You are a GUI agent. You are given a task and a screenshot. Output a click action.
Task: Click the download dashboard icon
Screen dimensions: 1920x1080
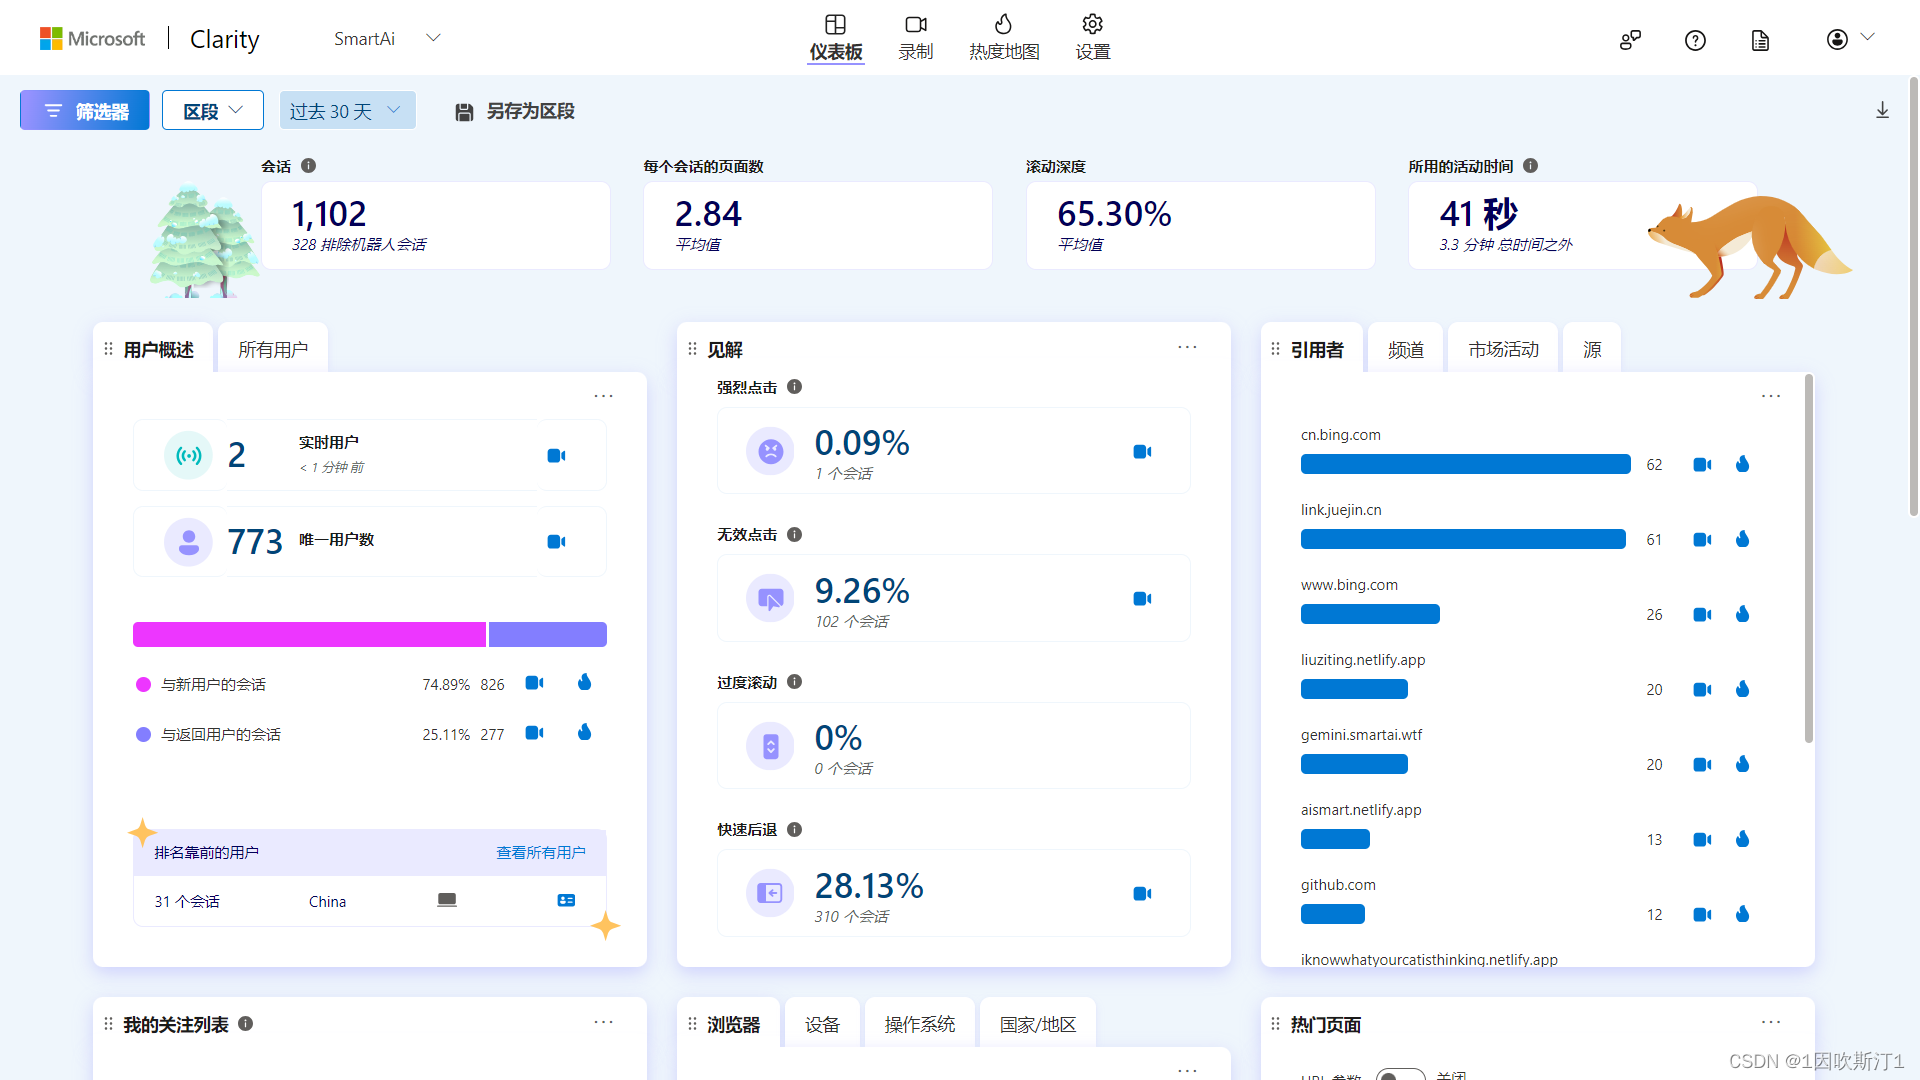pos(1882,111)
